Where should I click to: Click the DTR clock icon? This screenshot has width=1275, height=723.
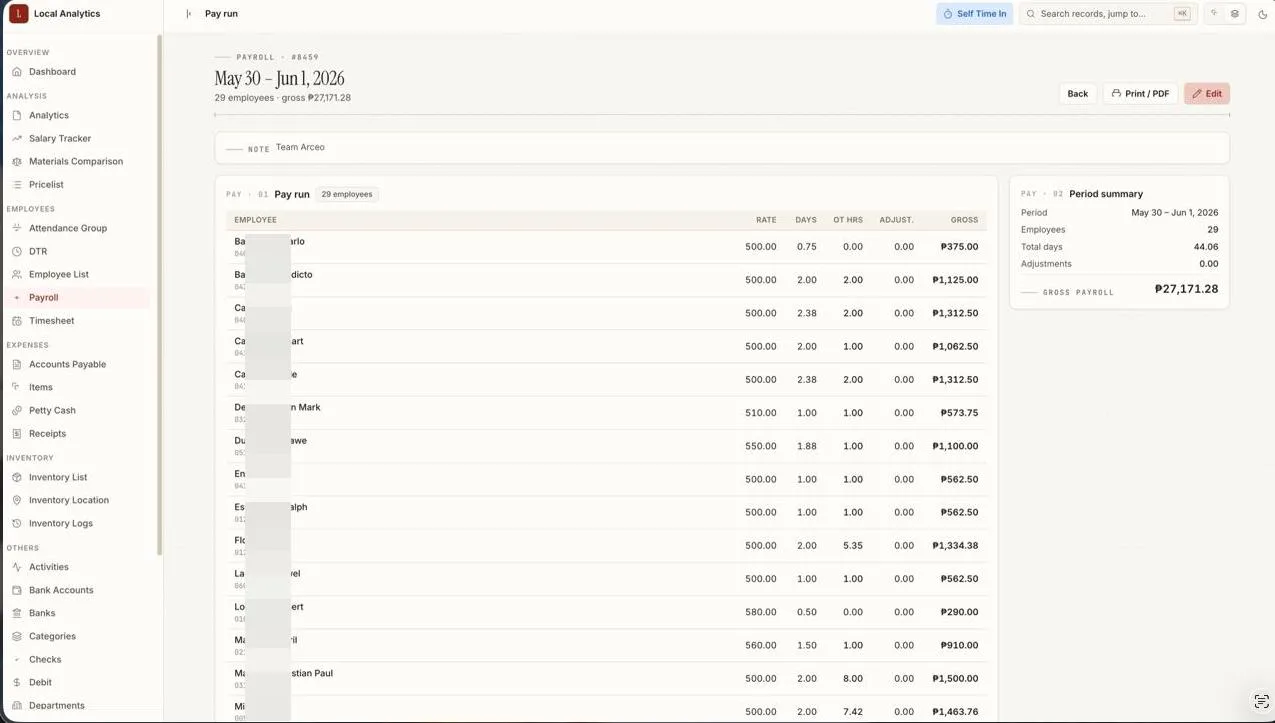click(17, 251)
